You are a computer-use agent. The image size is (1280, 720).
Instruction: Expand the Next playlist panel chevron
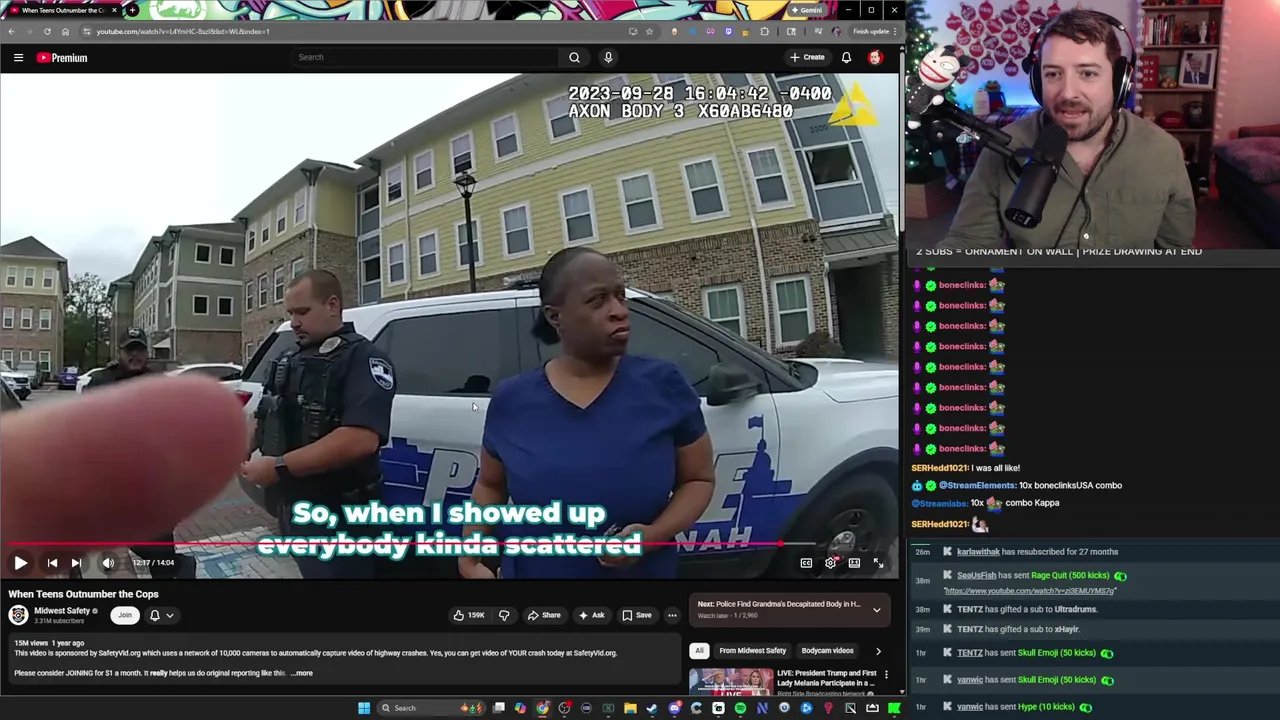pos(877,610)
